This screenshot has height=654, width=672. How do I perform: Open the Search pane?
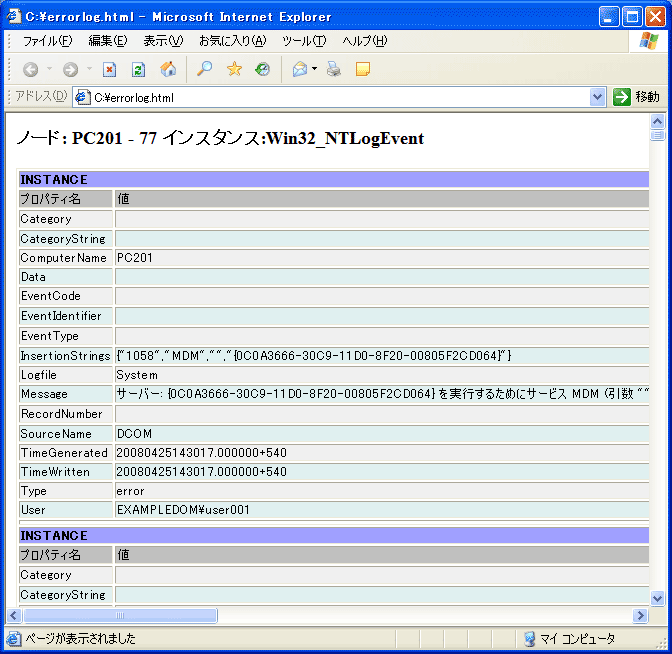point(205,70)
